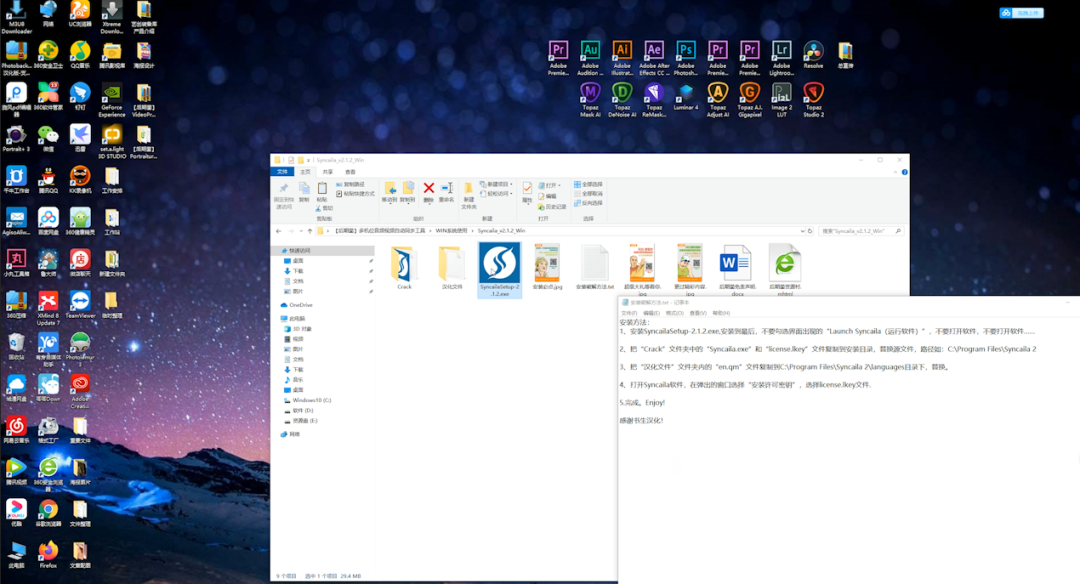
Task: Click Invert Selection (反向选择) in ribbon
Action: (x=589, y=203)
